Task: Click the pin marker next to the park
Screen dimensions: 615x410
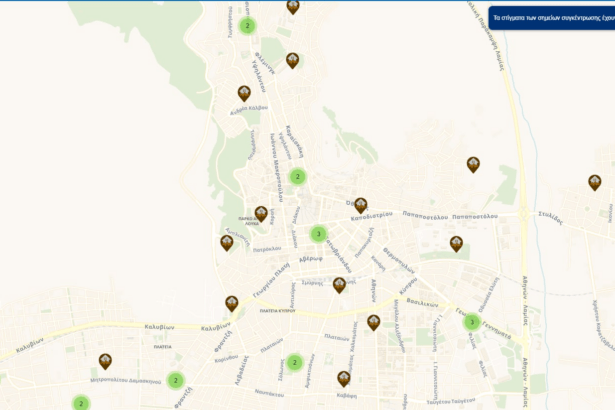Action: (261, 213)
